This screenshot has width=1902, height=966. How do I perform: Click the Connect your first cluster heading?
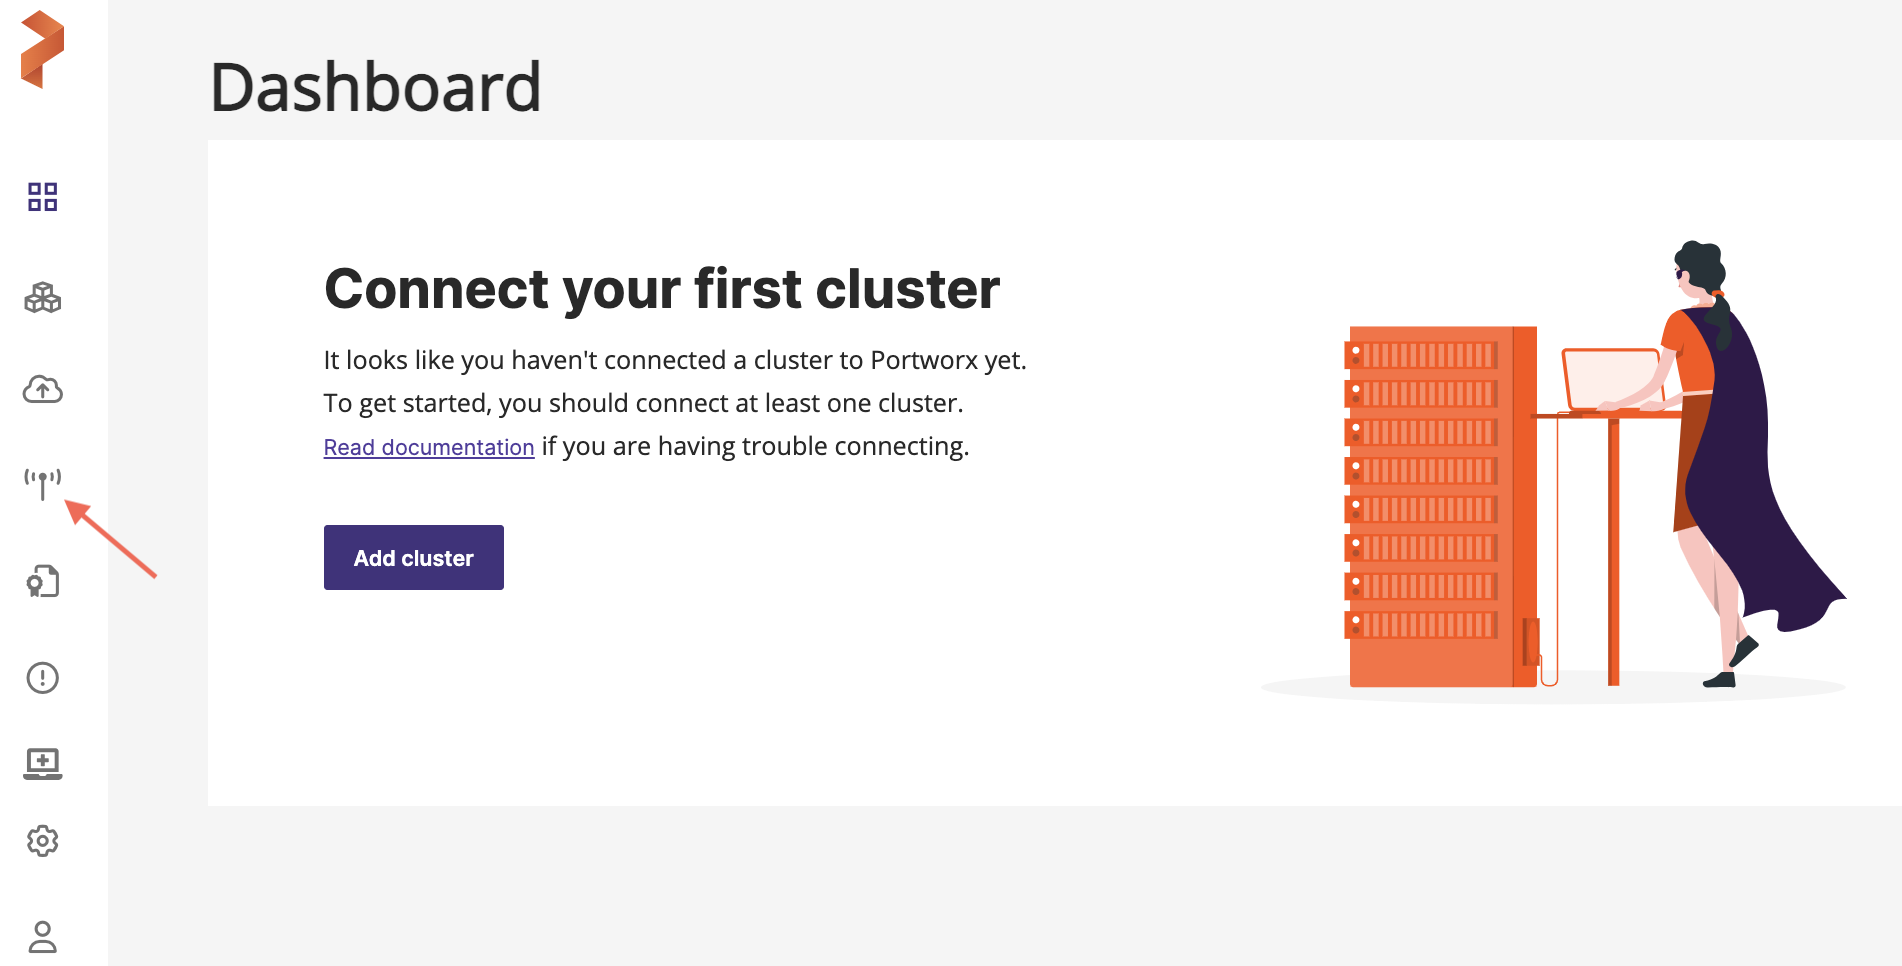point(662,289)
